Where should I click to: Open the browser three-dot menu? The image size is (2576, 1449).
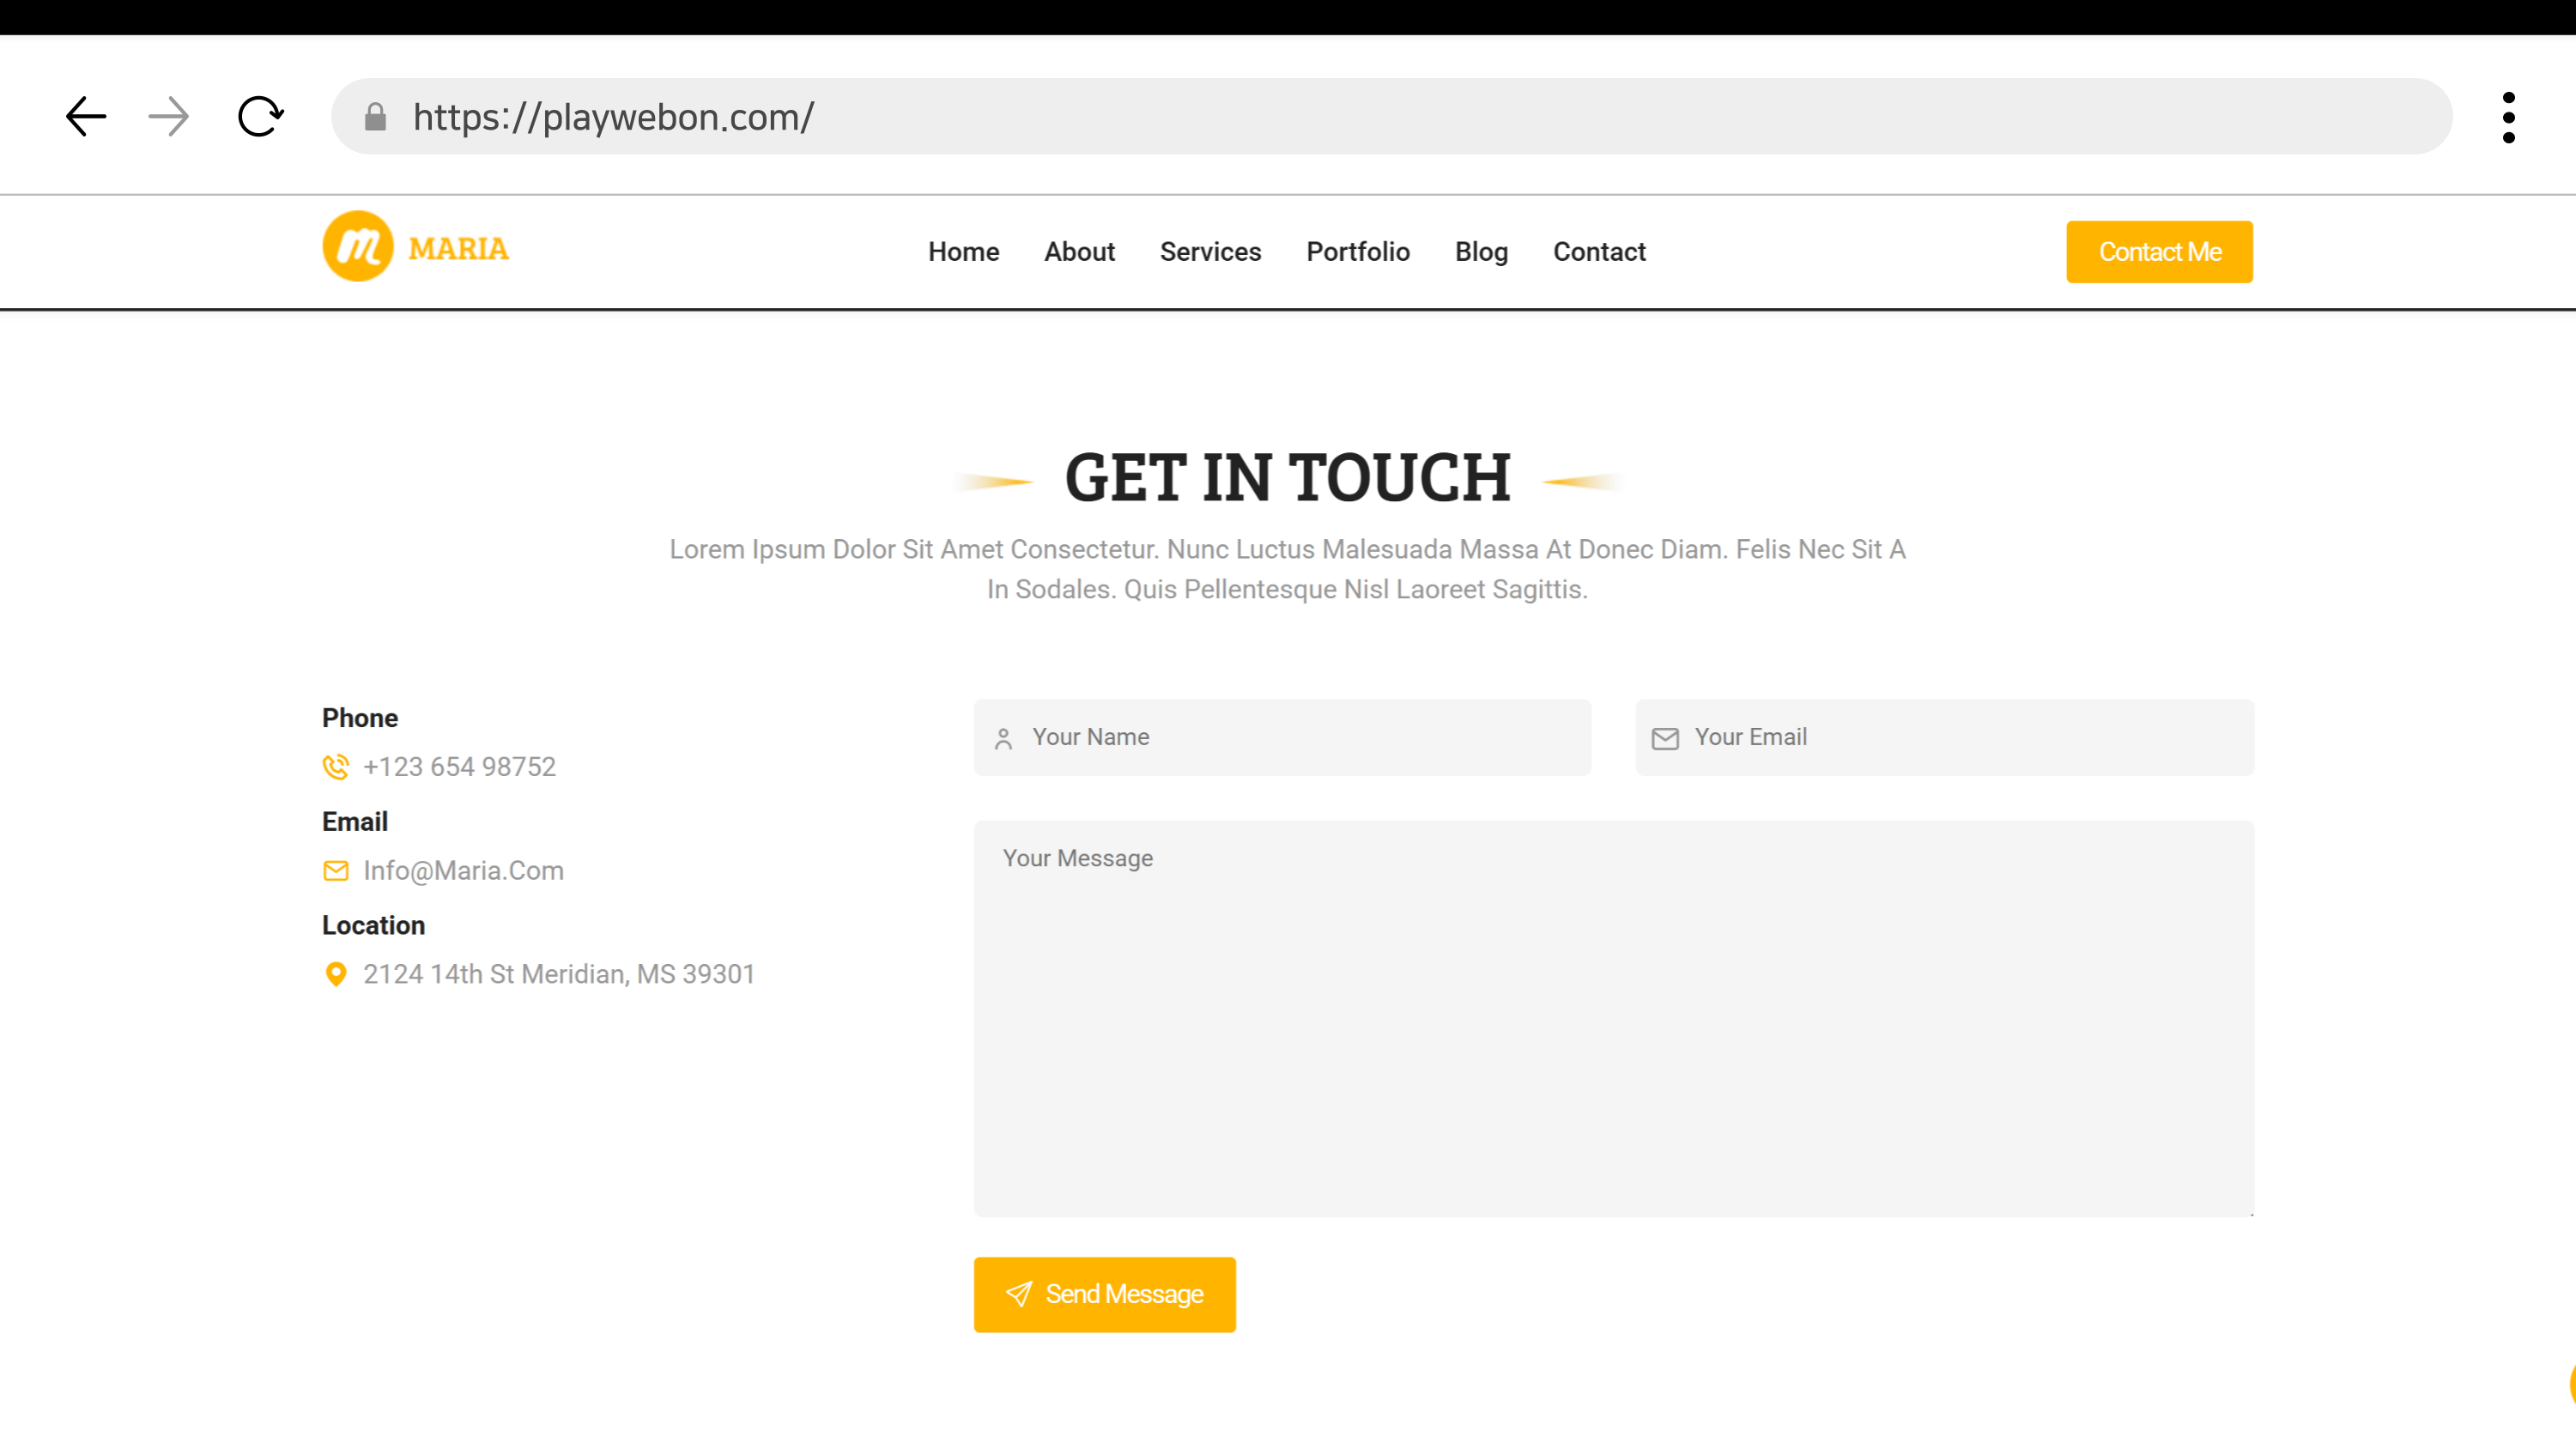(x=2508, y=117)
